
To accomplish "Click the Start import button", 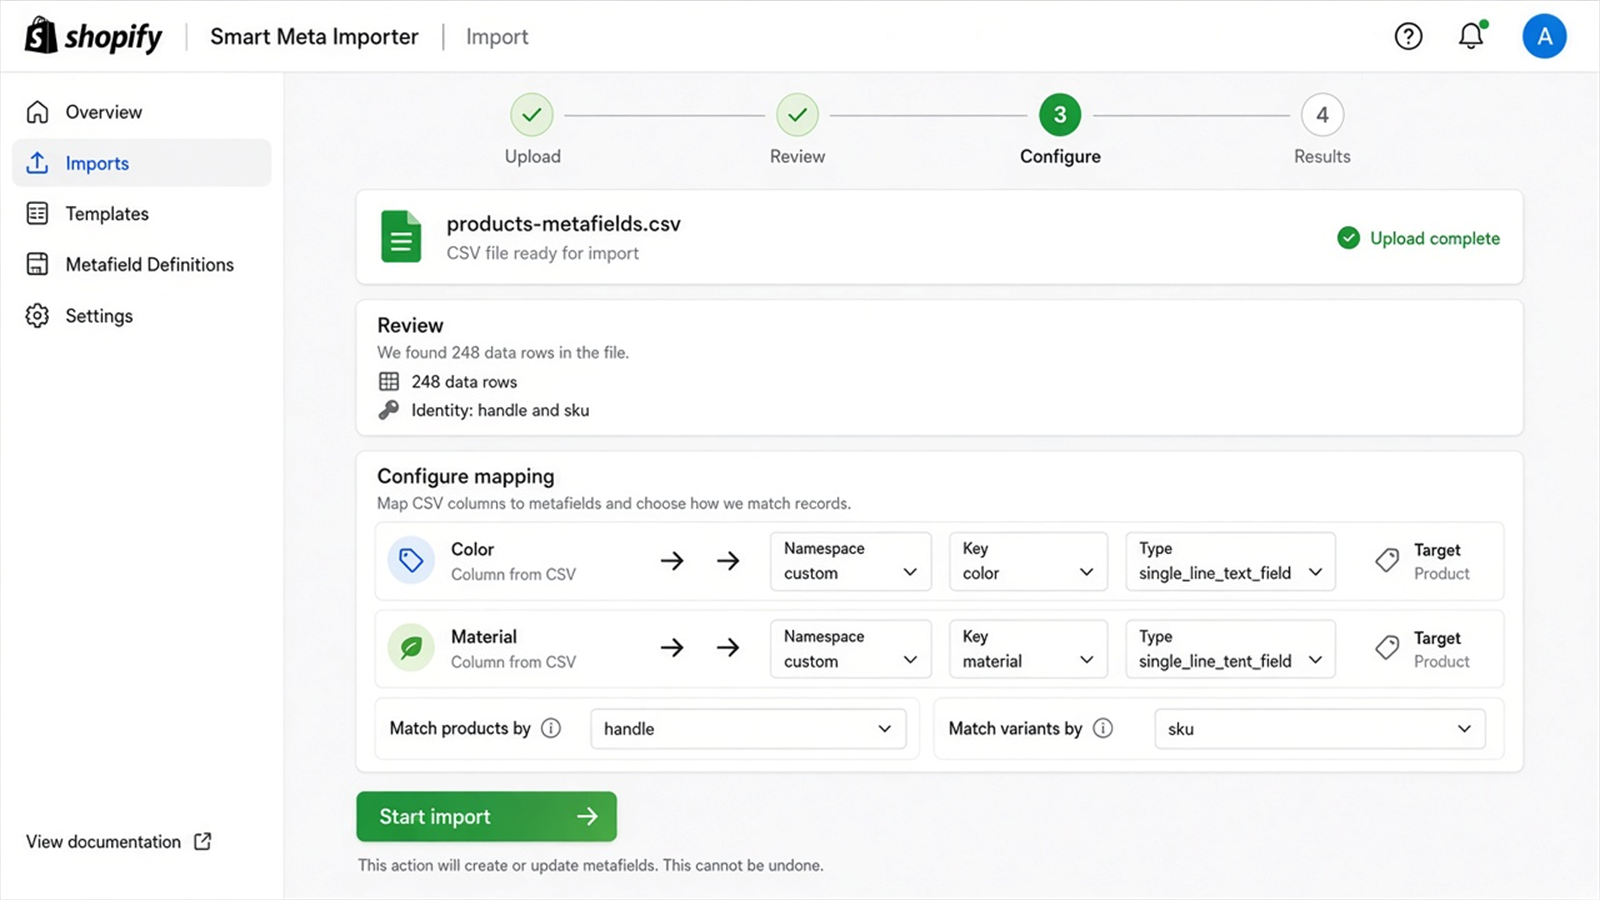I will [x=486, y=816].
